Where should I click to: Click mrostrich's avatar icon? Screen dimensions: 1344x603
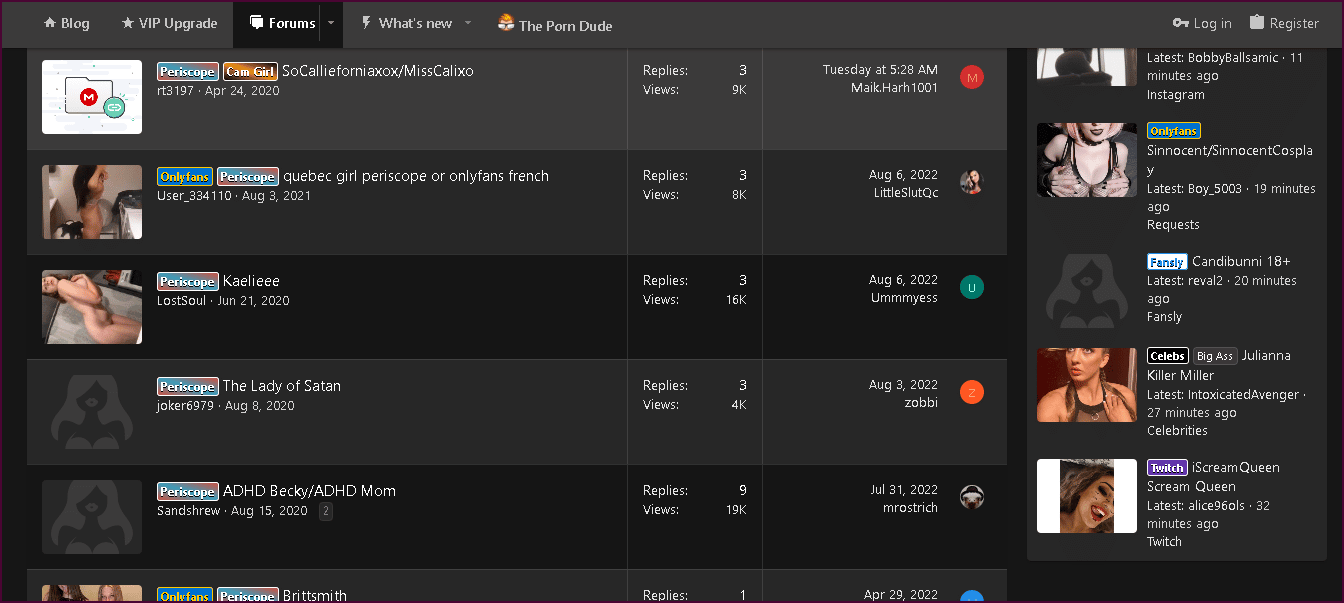(x=972, y=497)
